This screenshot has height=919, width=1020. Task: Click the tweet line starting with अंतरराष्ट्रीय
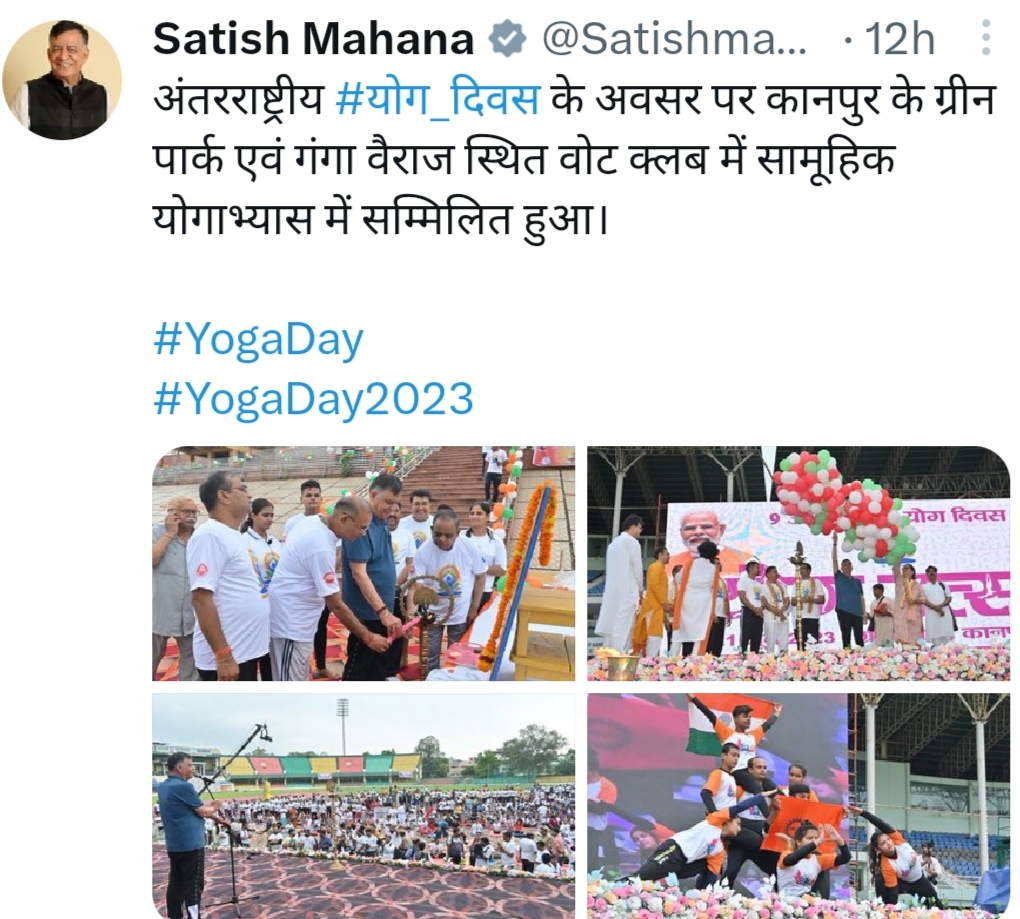[x=574, y=100]
